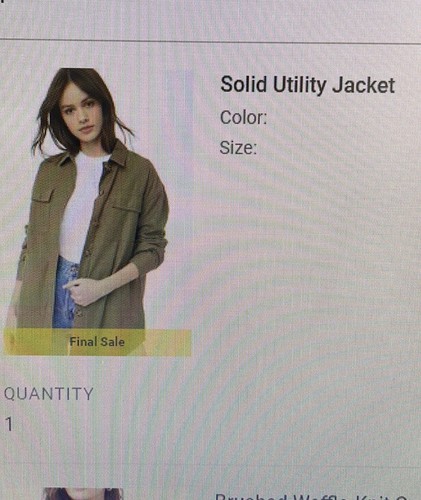Select the Color: field label
The image size is (421, 500).
click(243, 117)
